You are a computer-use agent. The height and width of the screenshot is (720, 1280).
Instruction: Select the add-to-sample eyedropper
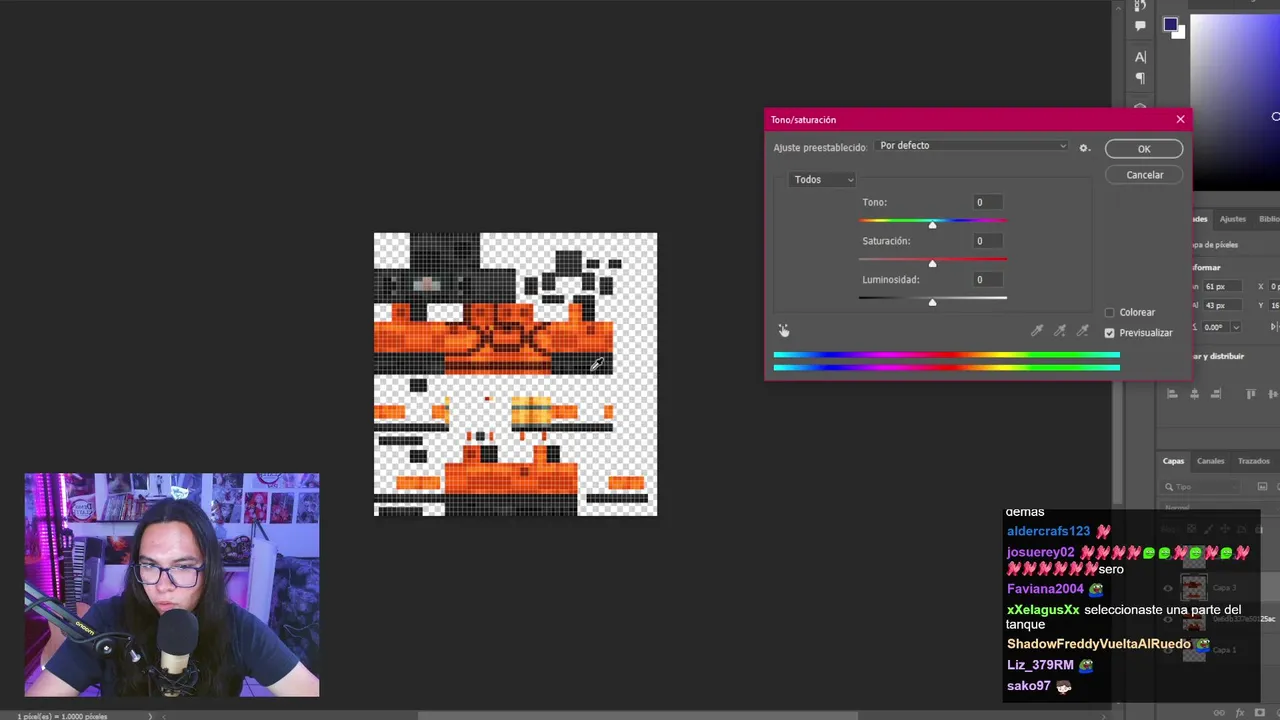click(x=1060, y=330)
